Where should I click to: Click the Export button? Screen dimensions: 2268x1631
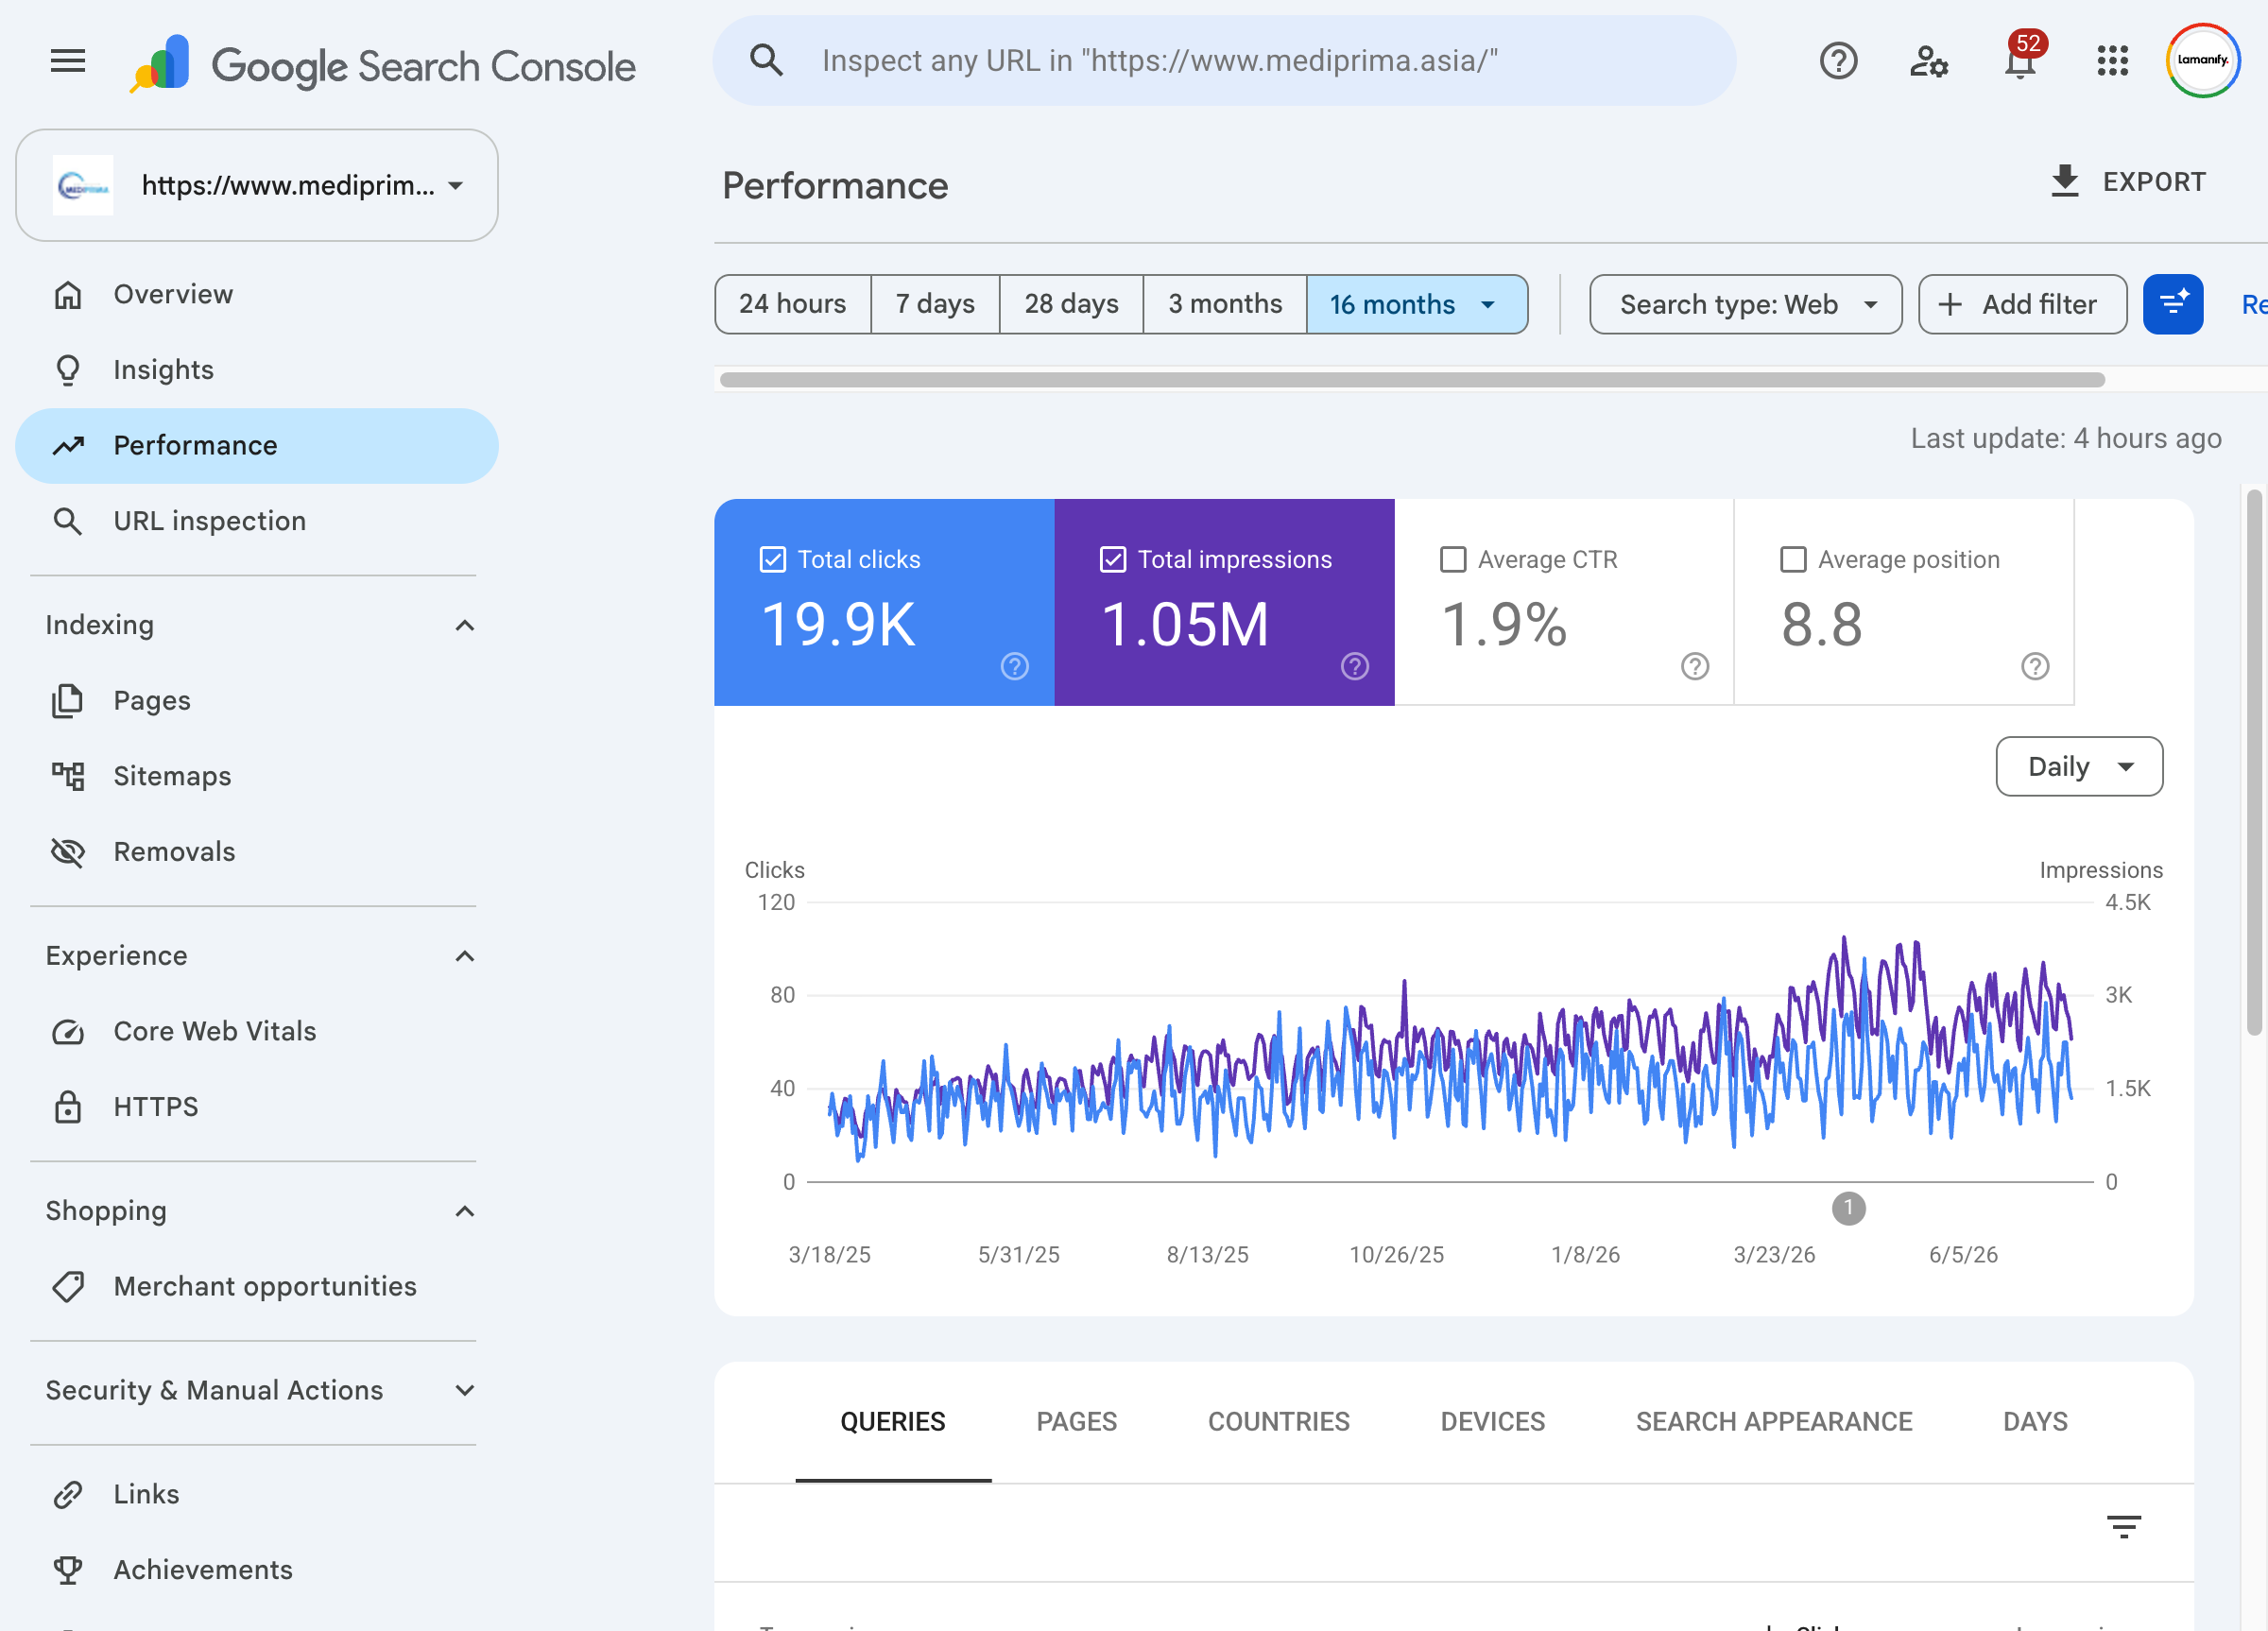coord(2127,182)
